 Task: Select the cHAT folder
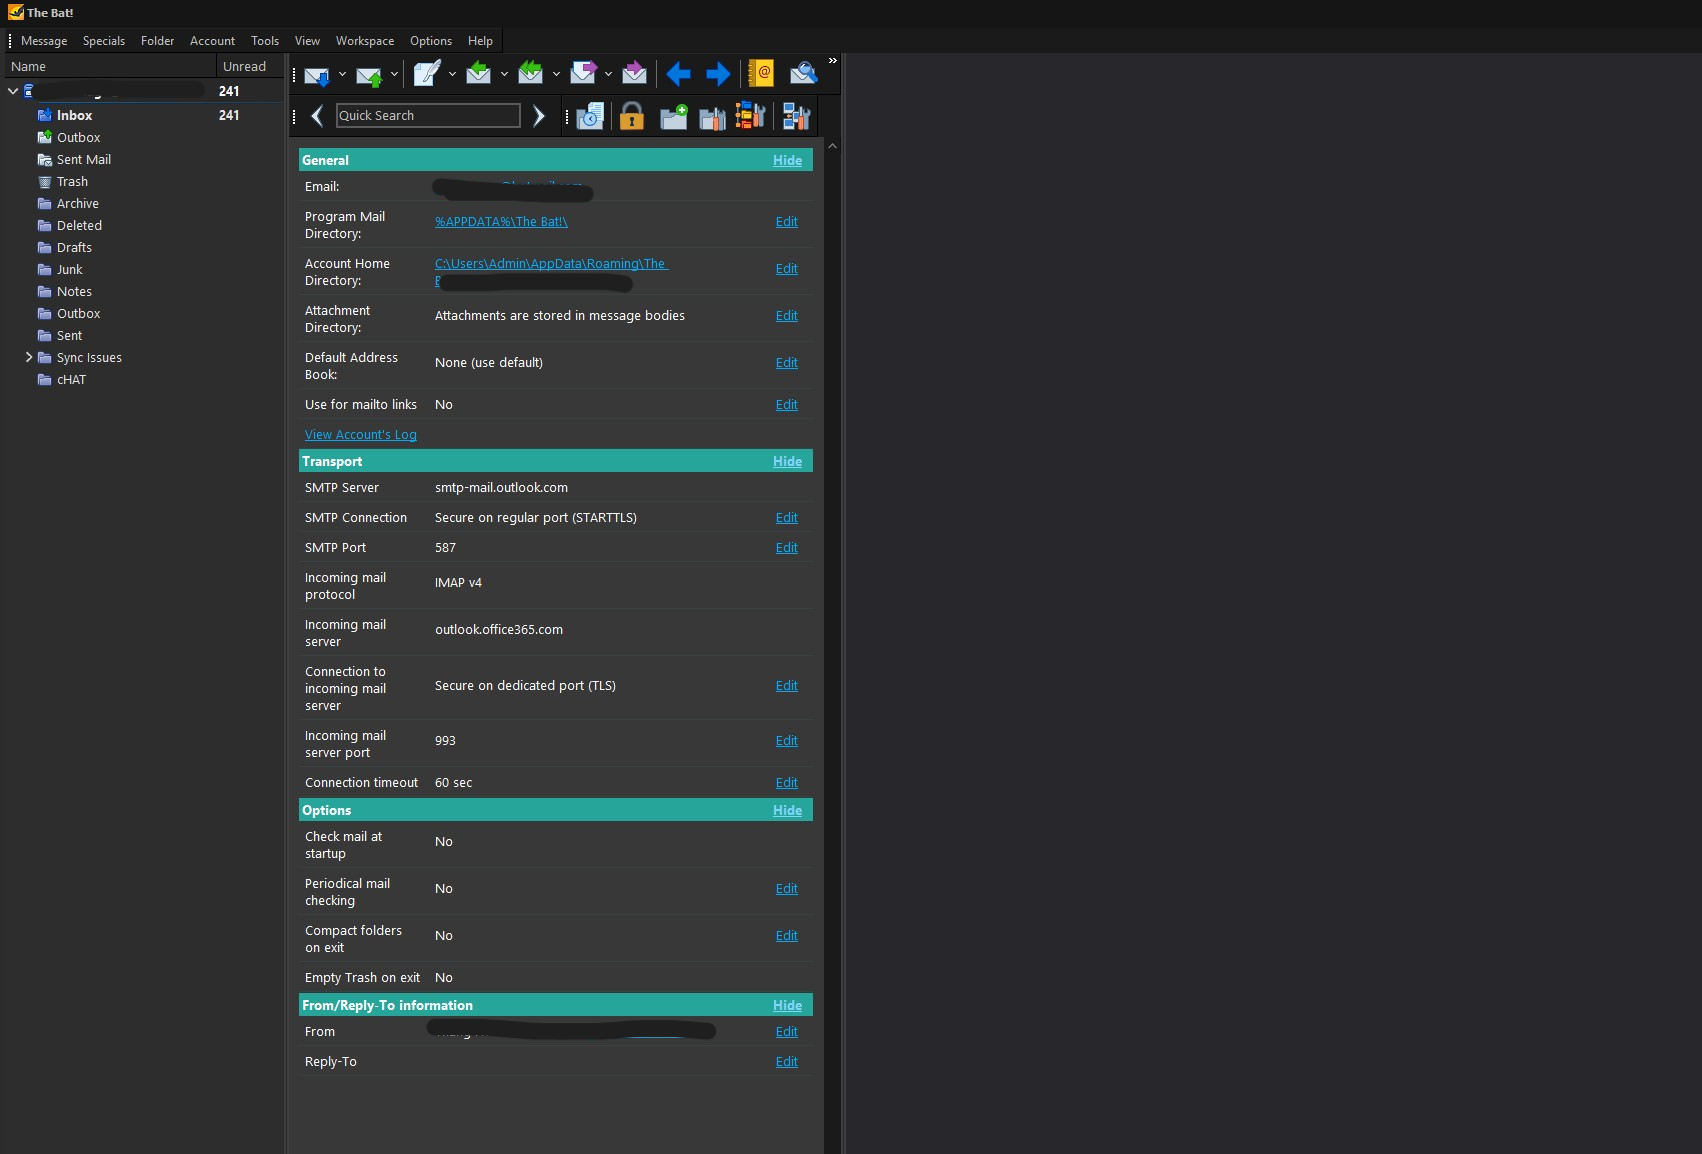pos(71,379)
